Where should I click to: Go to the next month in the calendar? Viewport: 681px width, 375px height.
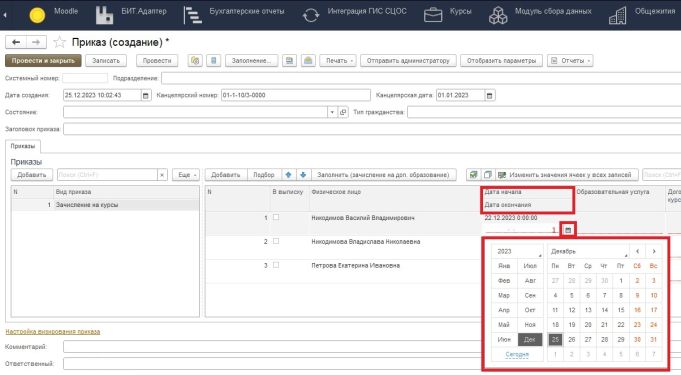[x=654, y=252]
